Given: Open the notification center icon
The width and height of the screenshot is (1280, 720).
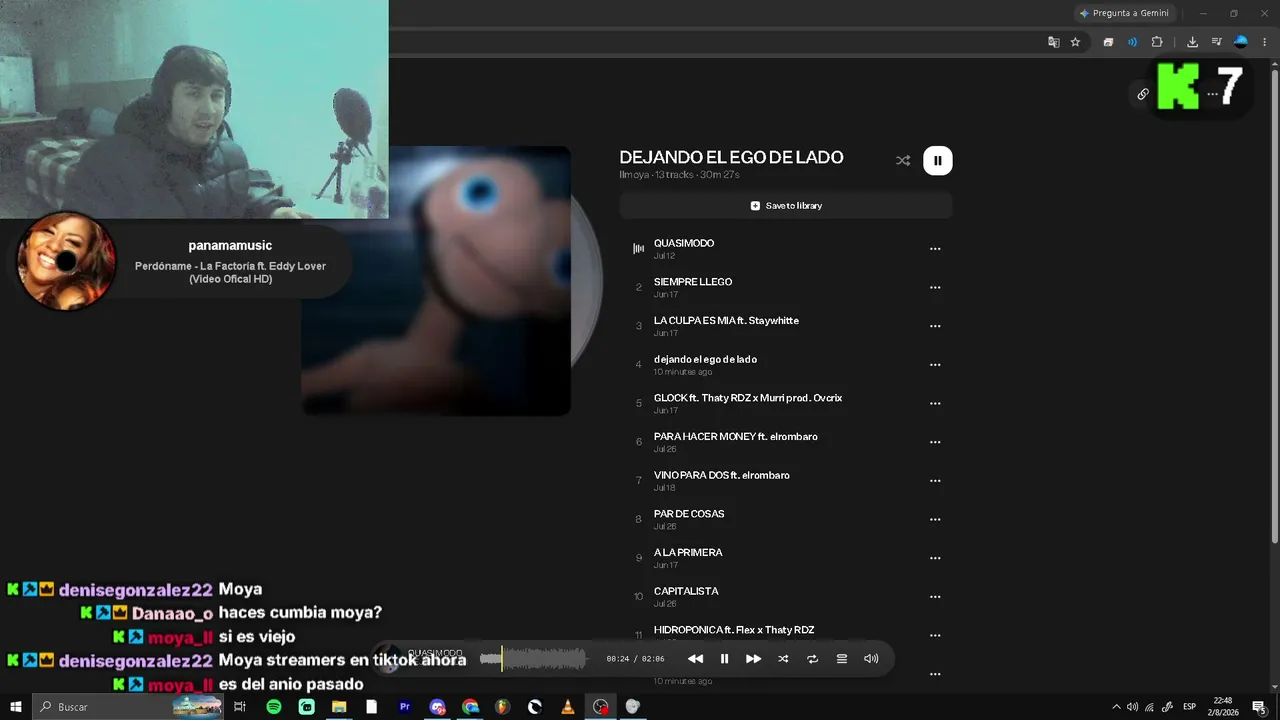Looking at the screenshot, I should [x=1259, y=707].
